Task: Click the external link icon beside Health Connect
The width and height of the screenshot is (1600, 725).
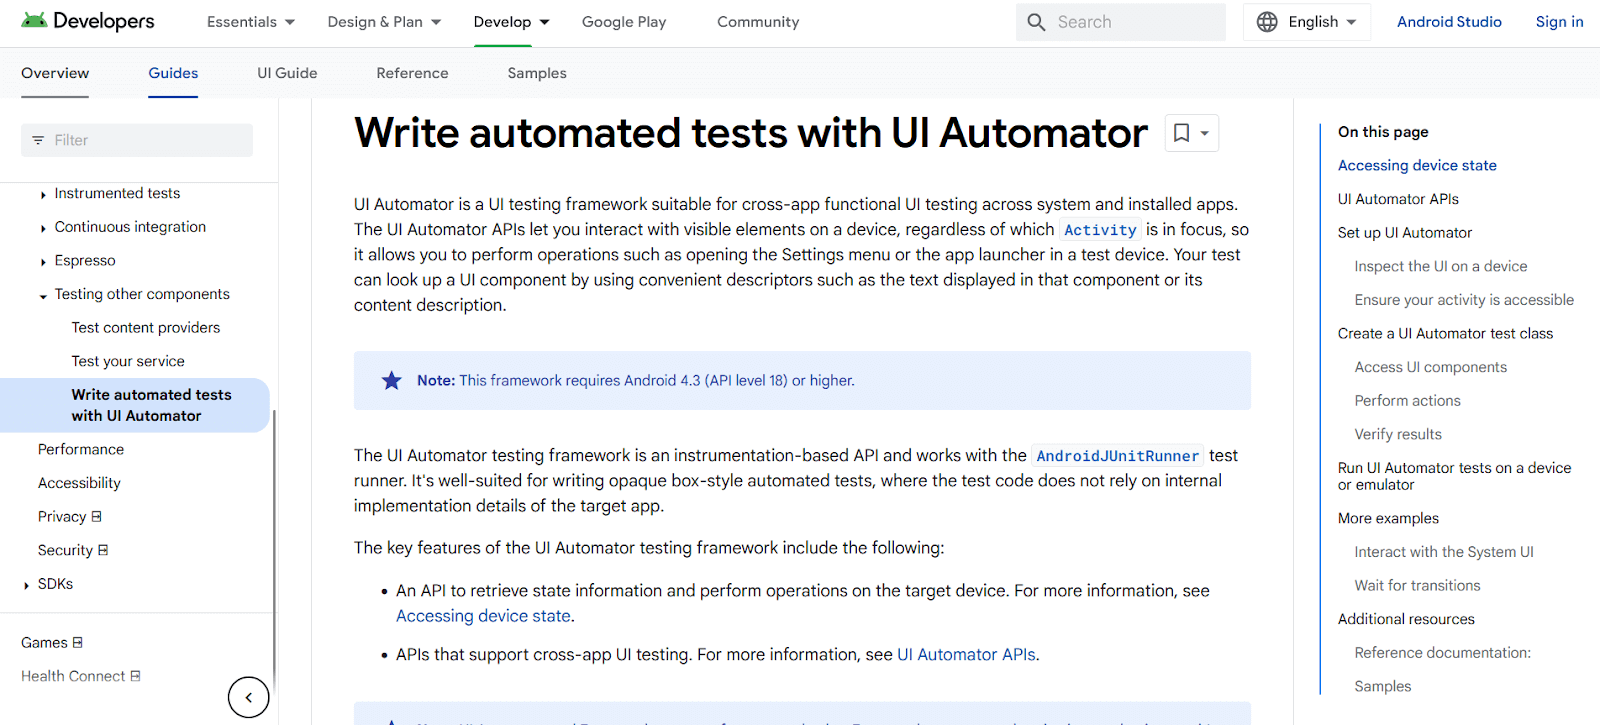Action: click(x=136, y=676)
